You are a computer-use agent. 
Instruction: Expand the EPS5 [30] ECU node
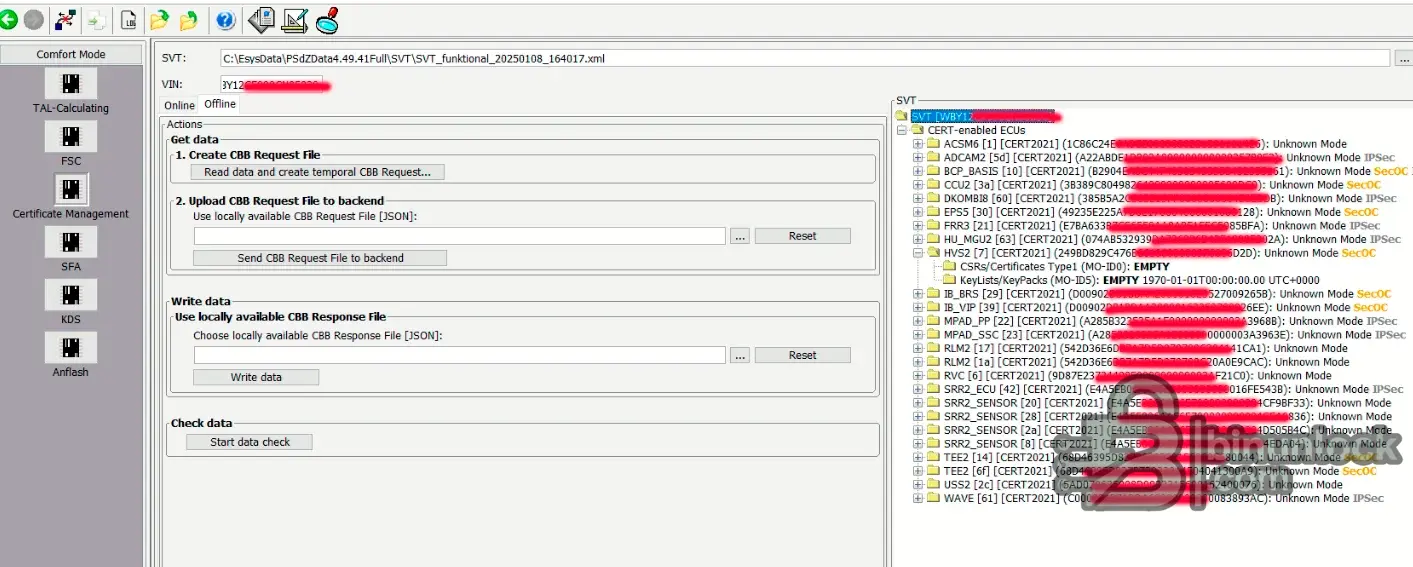pyautogui.click(x=918, y=212)
